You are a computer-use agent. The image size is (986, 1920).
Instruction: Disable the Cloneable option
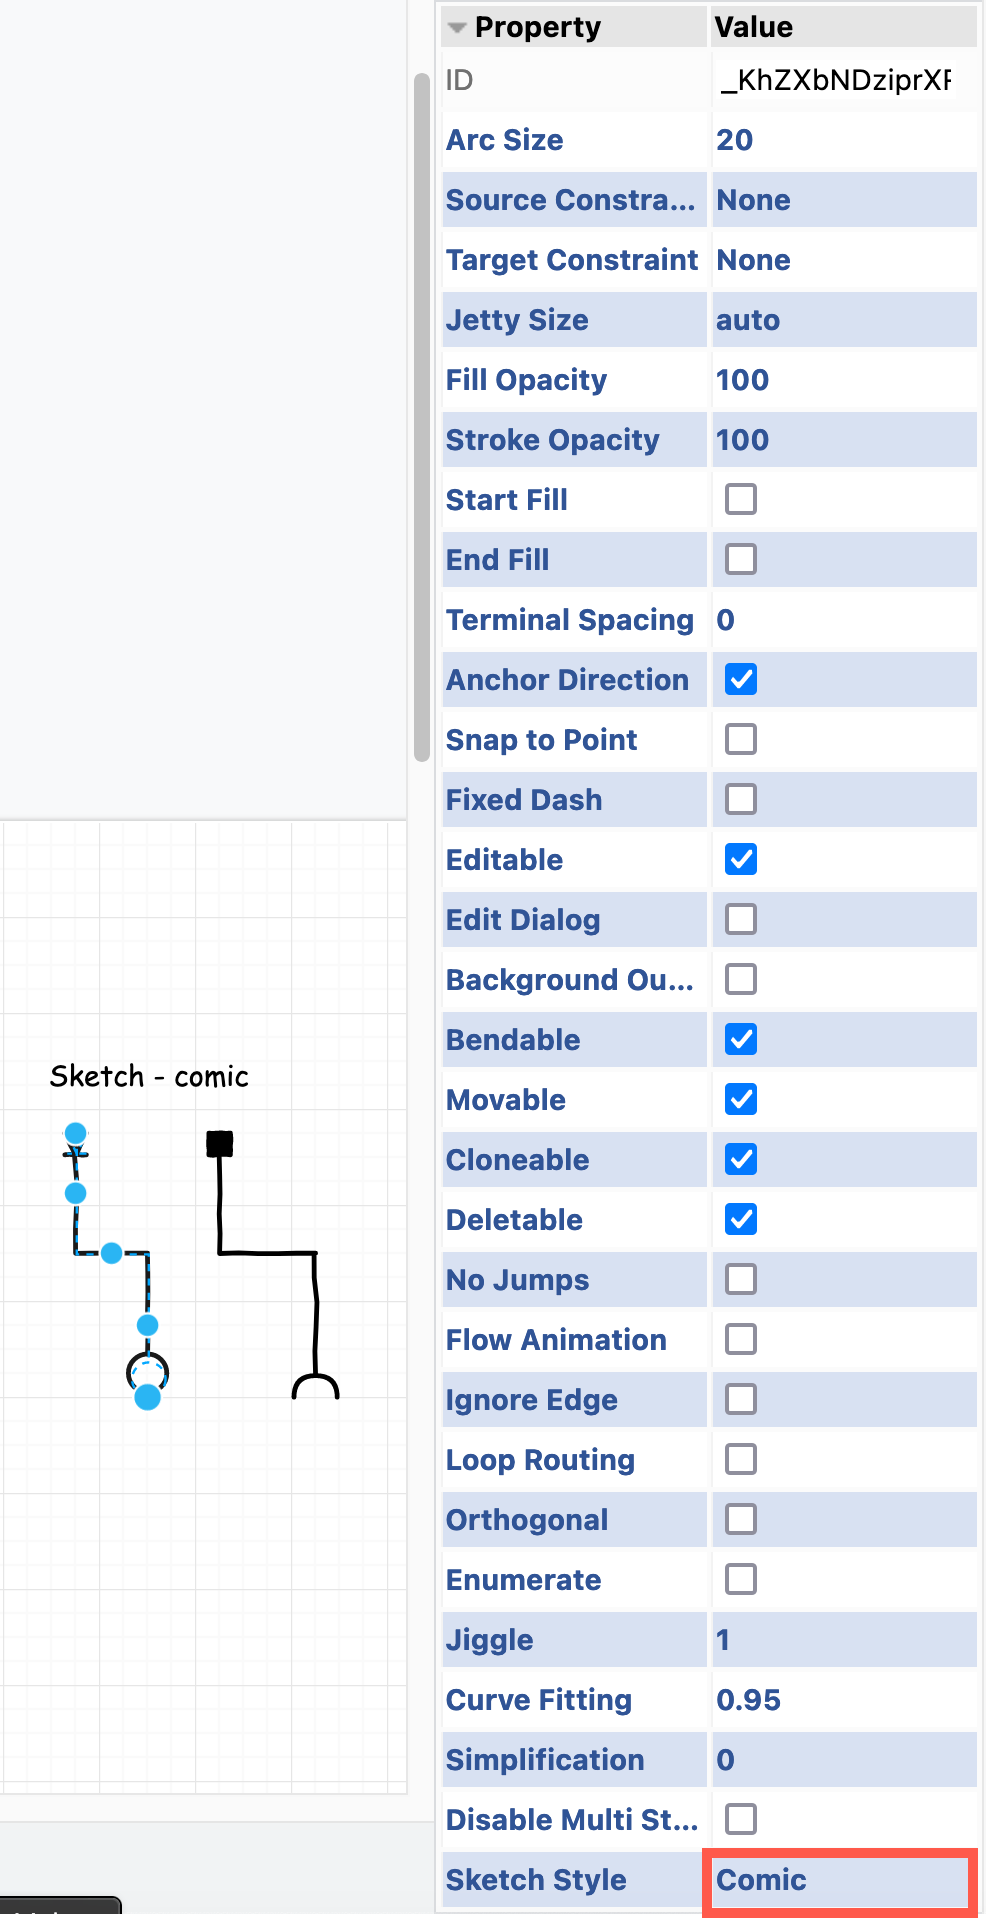point(740,1159)
